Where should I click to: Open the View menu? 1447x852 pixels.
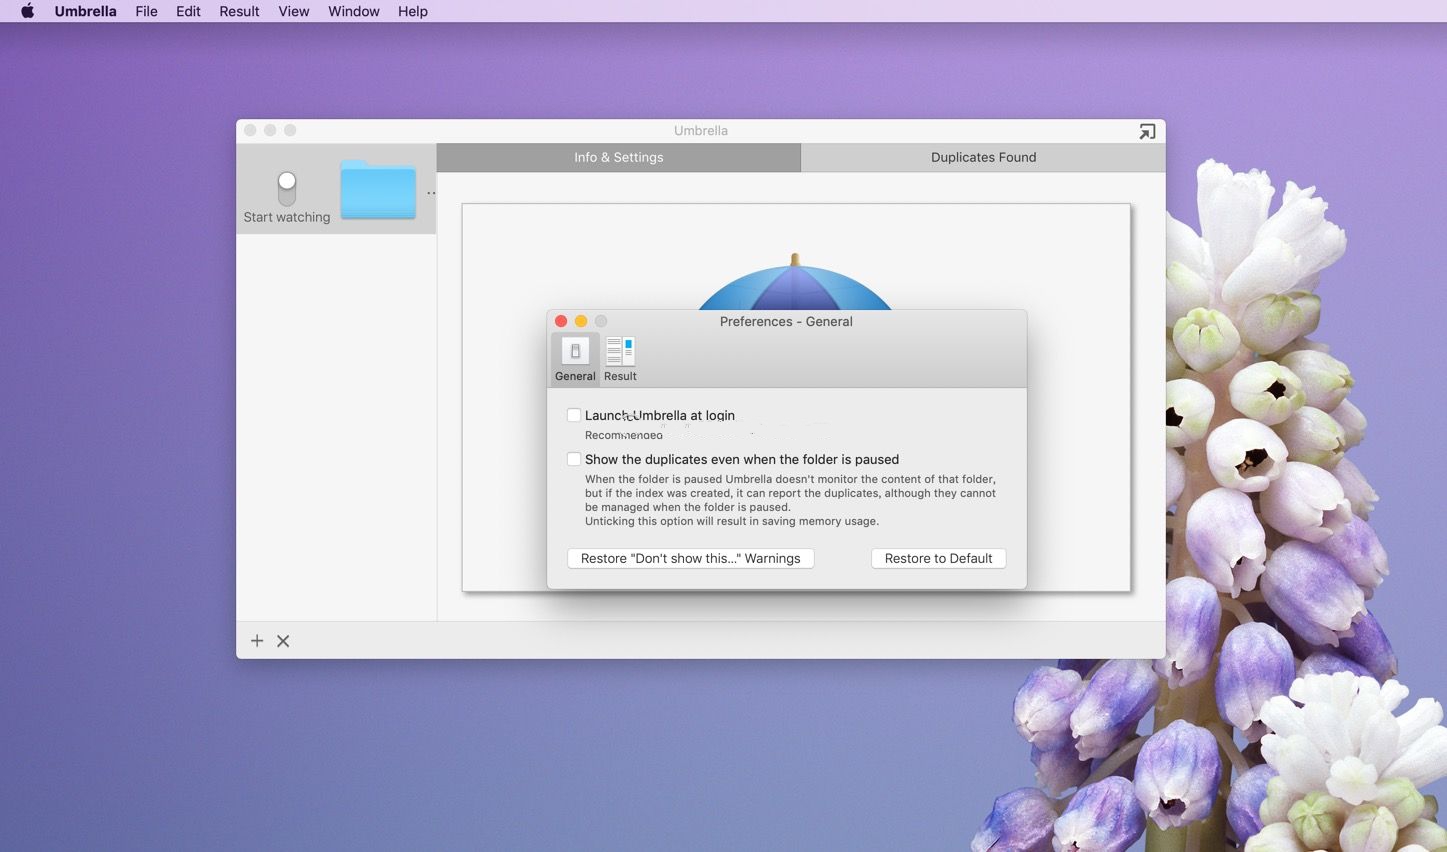pyautogui.click(x=294, y=11)
